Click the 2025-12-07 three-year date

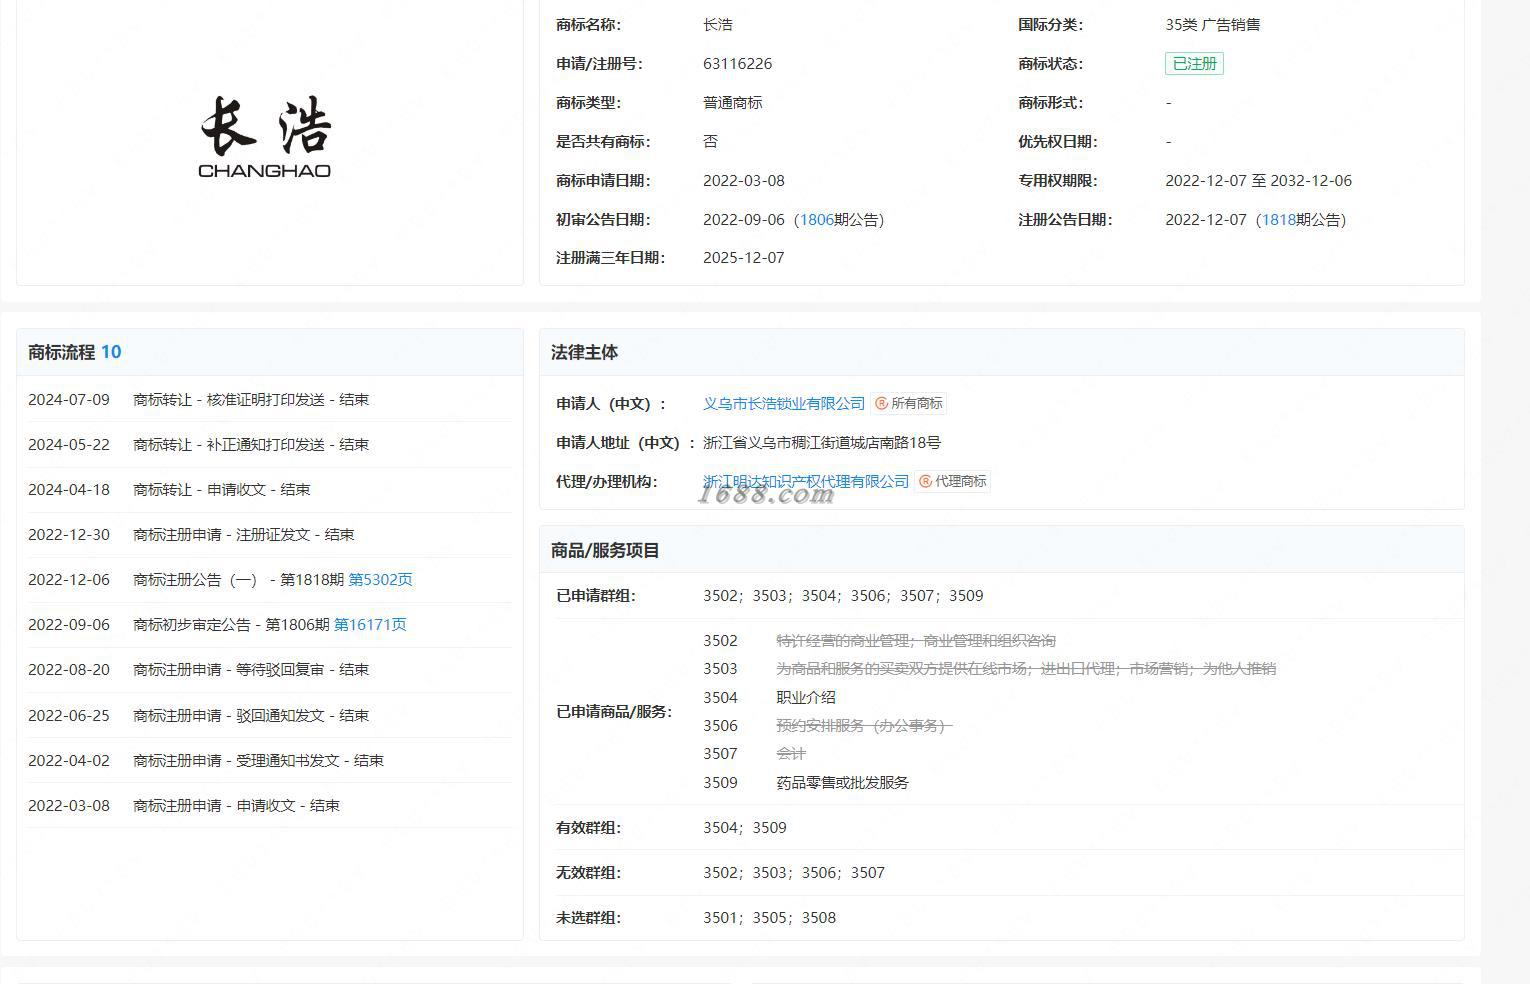744,257
